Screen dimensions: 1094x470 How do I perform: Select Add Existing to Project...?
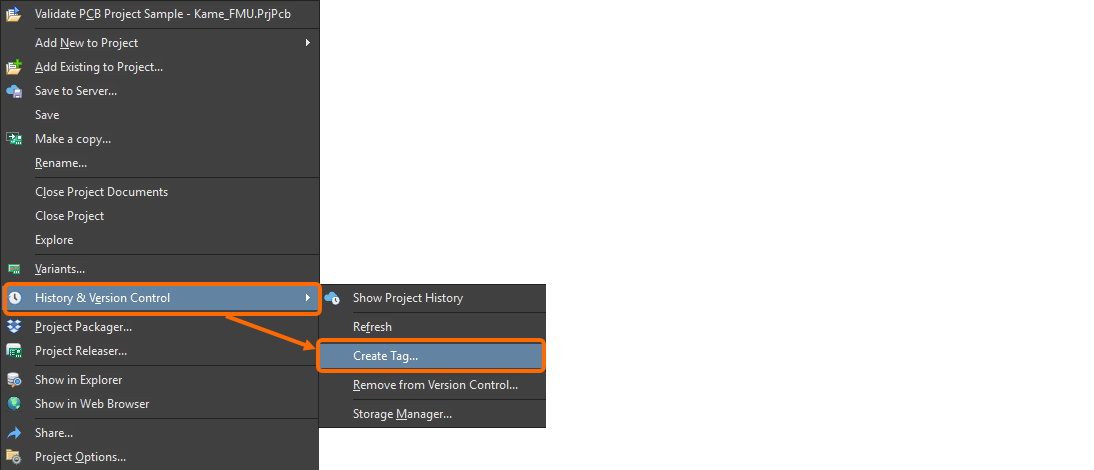click(160, 67)
